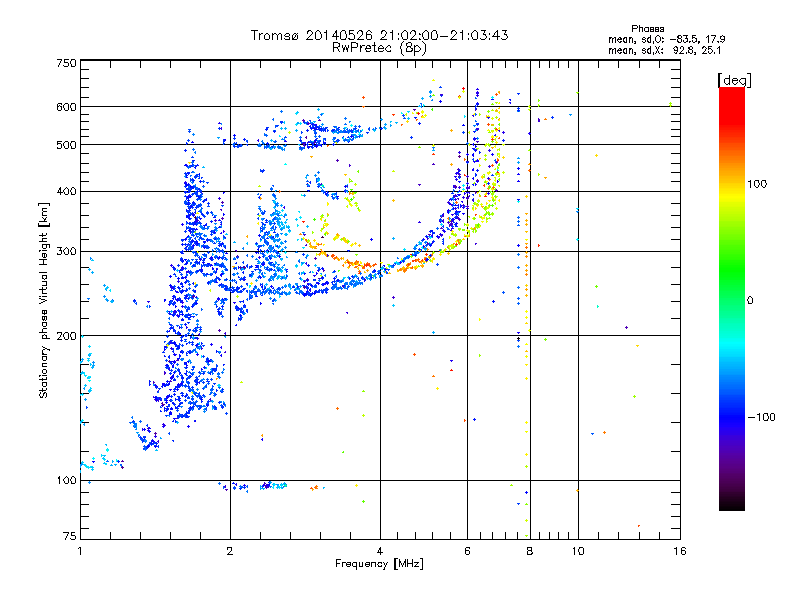Click the y-axis '75' tick label
The height and width of the screenshot is (600, 800).
click(x=70, y=536)
